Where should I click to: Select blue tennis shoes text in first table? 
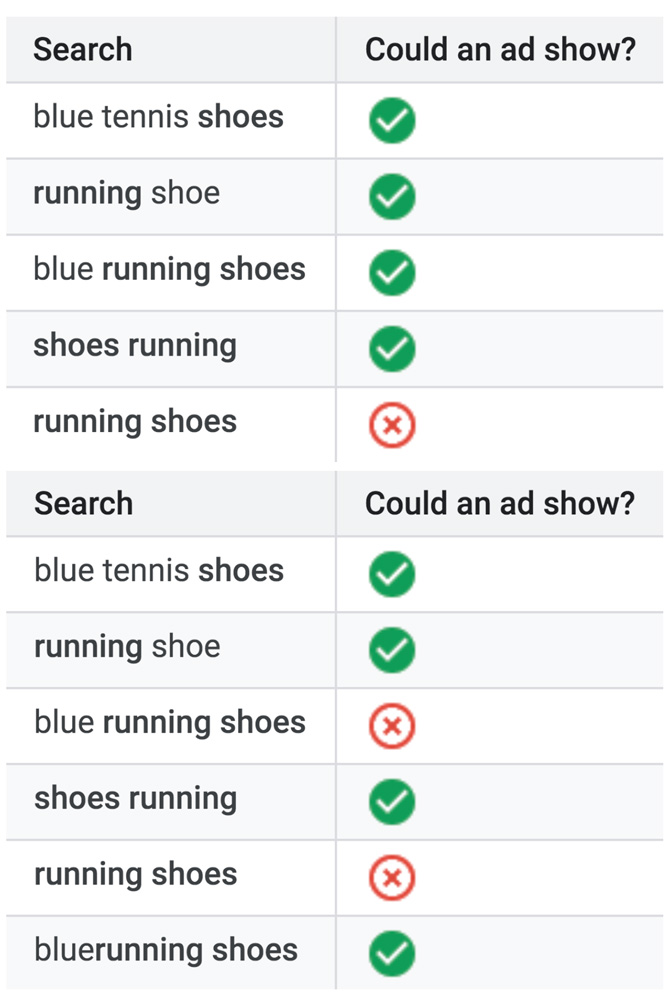tap(158, 117)
